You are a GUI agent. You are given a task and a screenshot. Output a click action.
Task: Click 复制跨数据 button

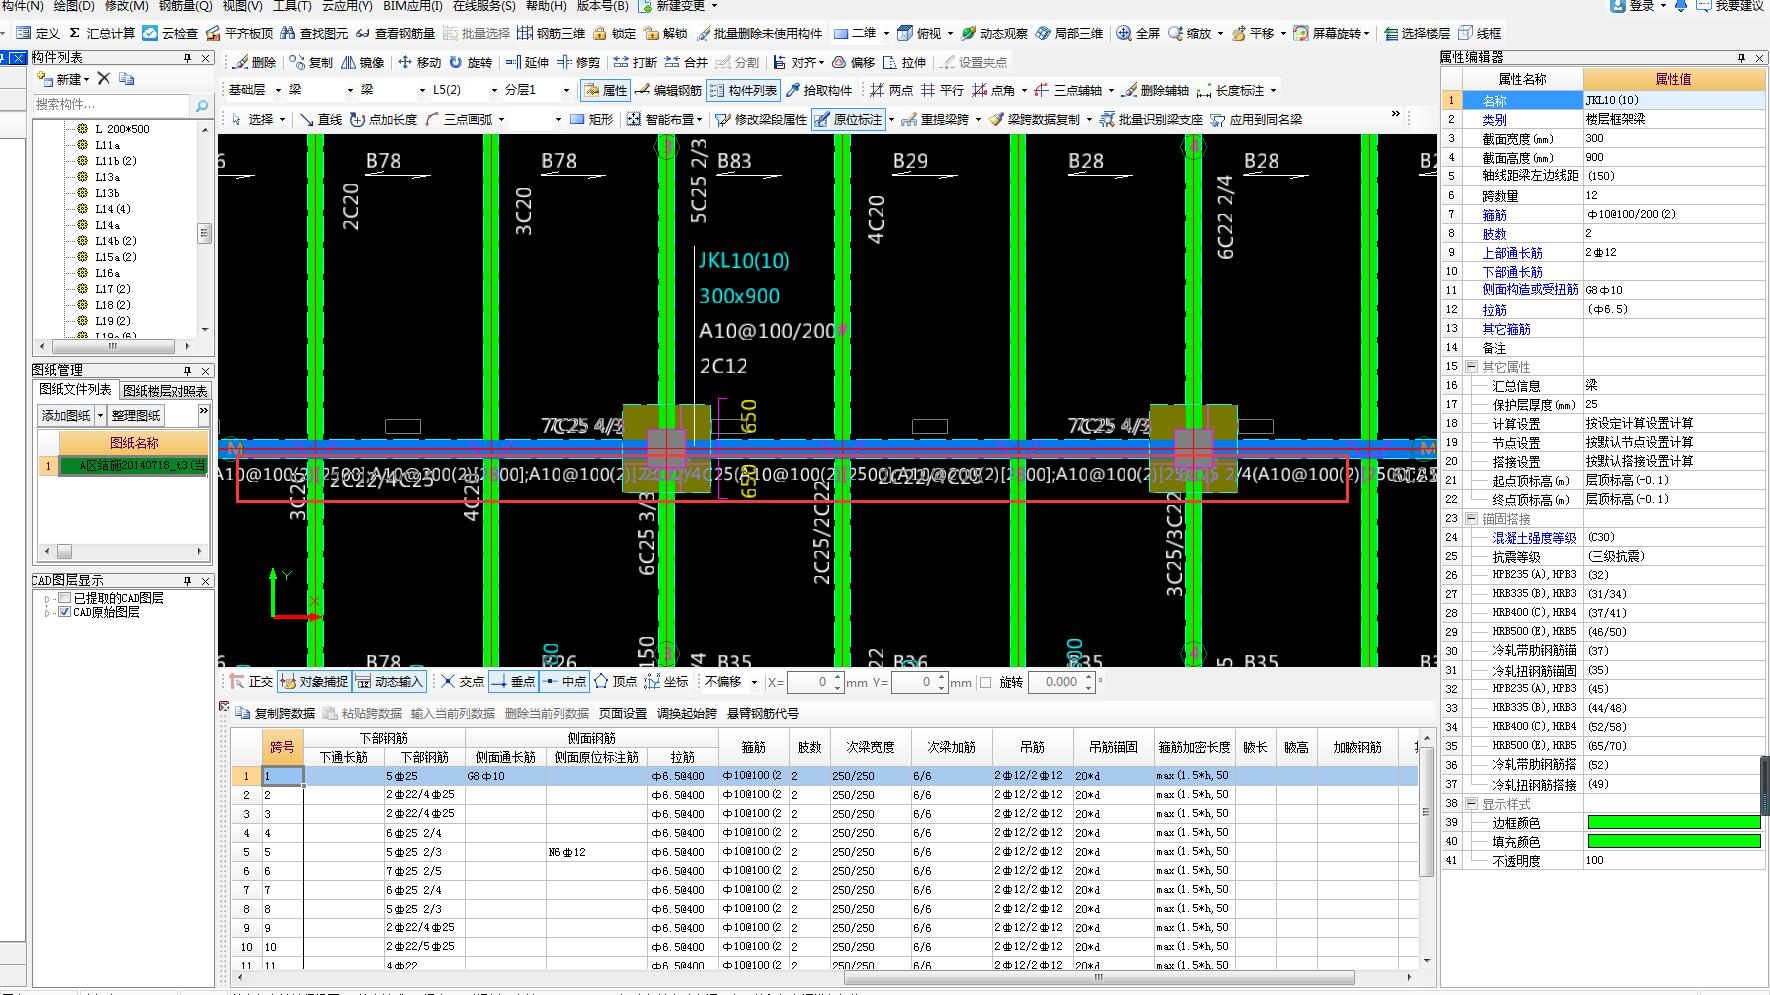[276, 713]
